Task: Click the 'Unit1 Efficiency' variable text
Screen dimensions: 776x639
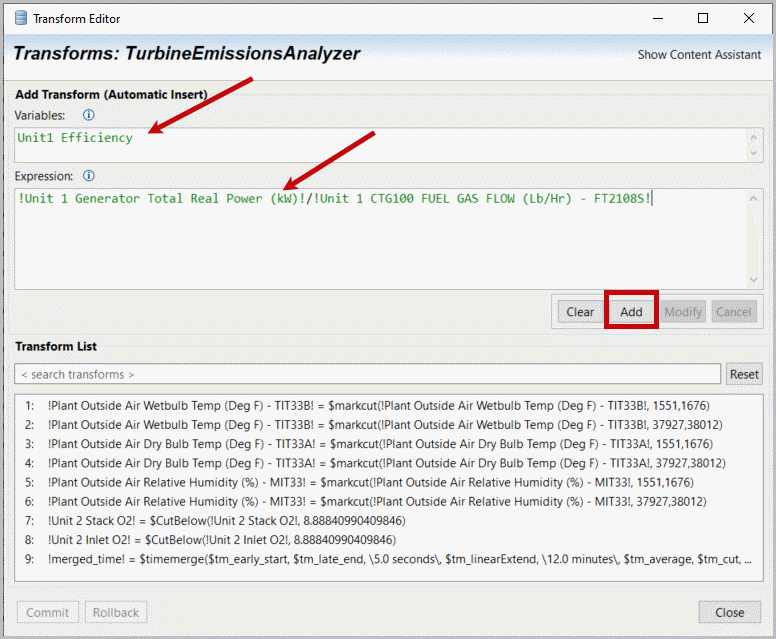Action: click(75, 138)
